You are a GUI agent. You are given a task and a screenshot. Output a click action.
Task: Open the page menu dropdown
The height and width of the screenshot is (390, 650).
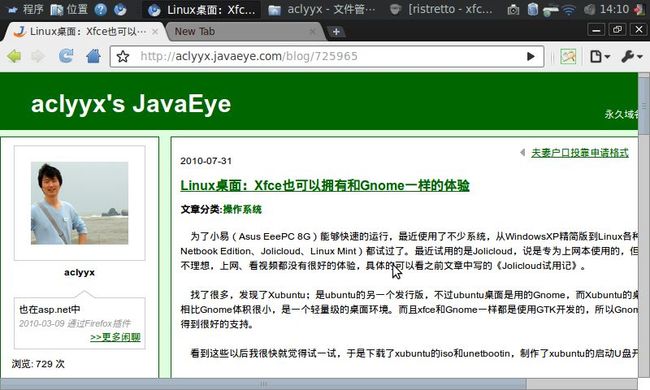click(x=600, y=56)
